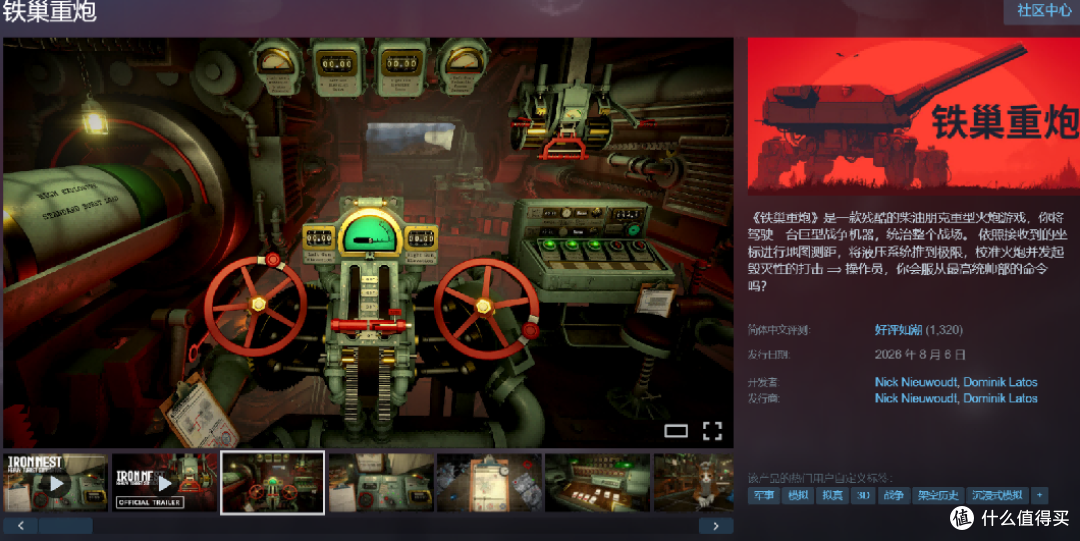Open the screenshot in fullscreen

712,431
